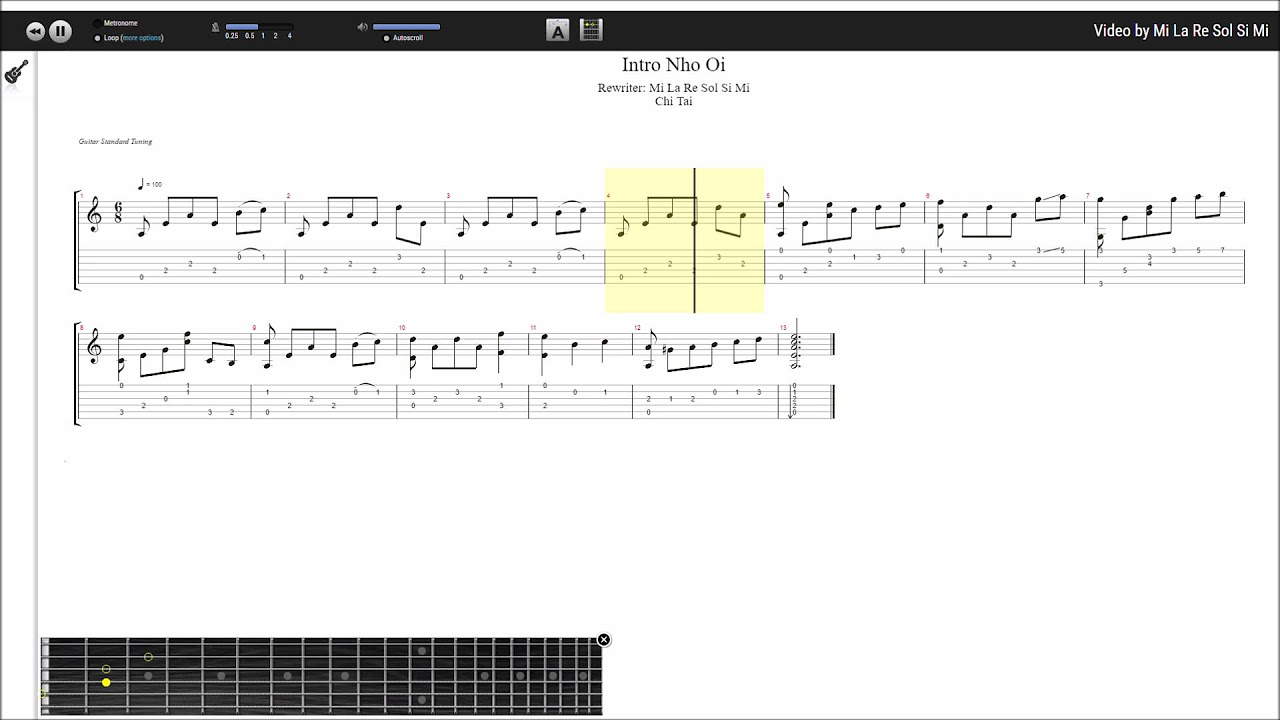The image size is (1280, 720).
Task: Set playback speed to 0.5
Action: 250,36
